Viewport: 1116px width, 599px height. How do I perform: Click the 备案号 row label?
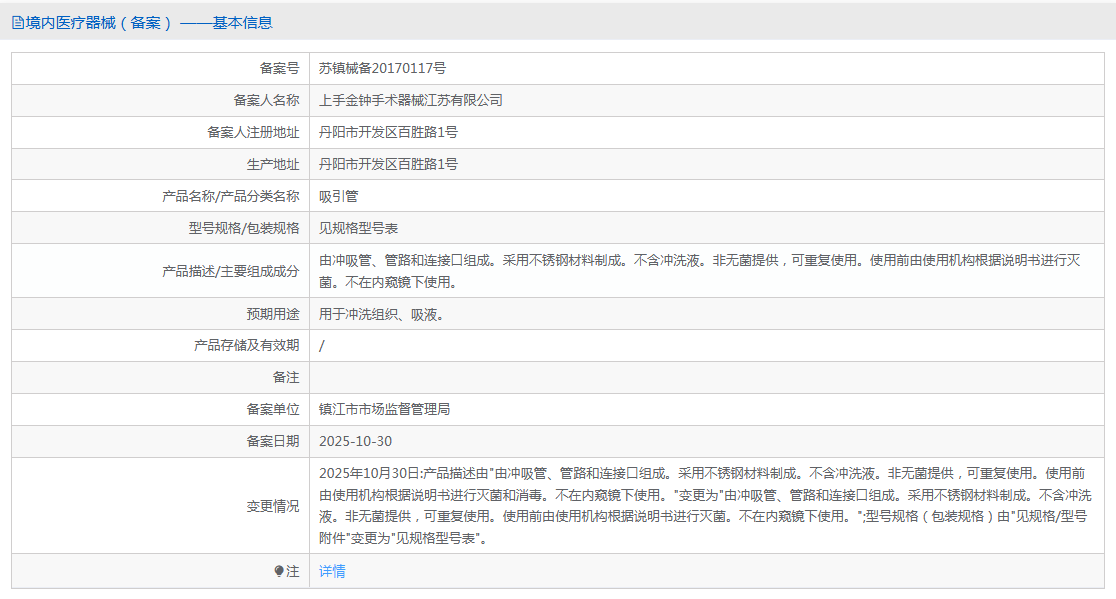tap(279, 68)
